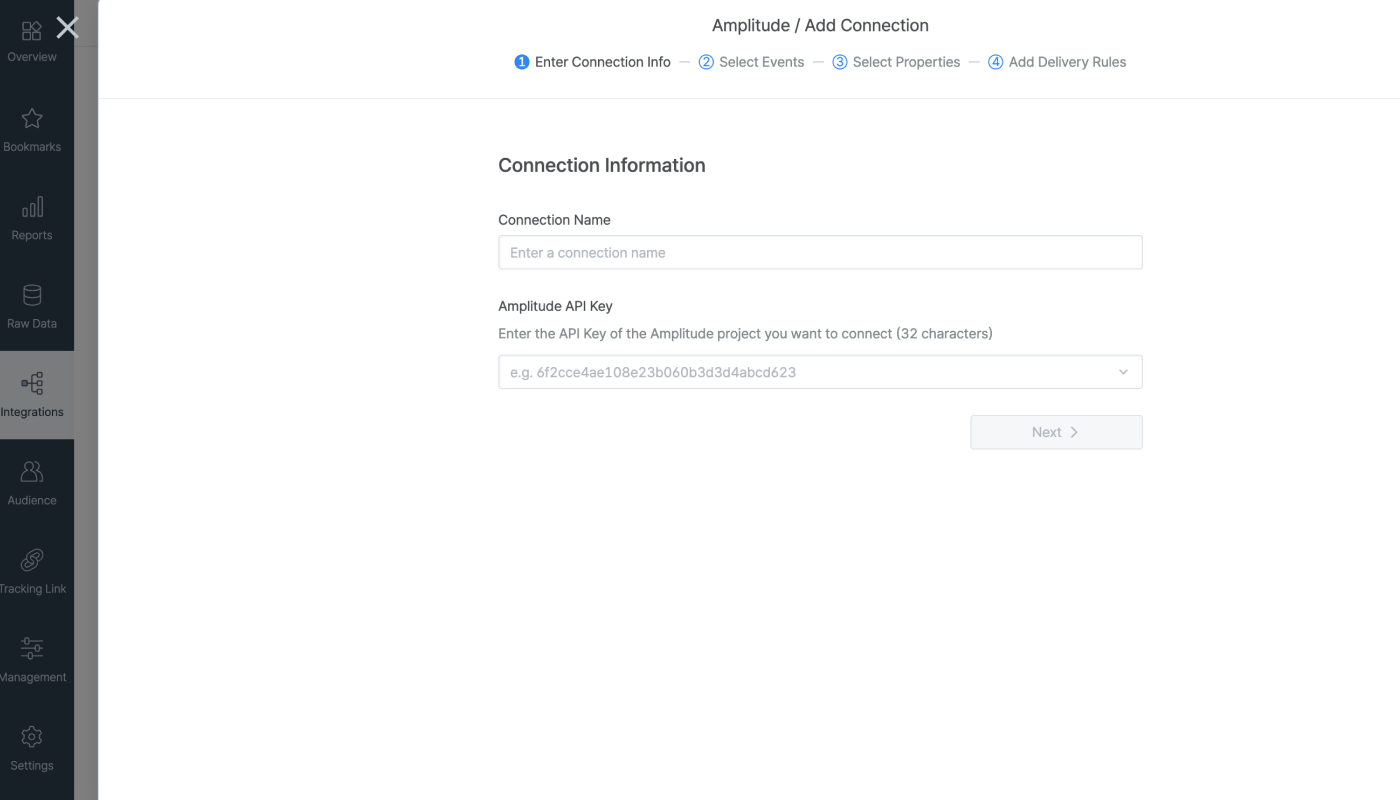Open Tracking Link chain icon

click(x=32, y=559)
